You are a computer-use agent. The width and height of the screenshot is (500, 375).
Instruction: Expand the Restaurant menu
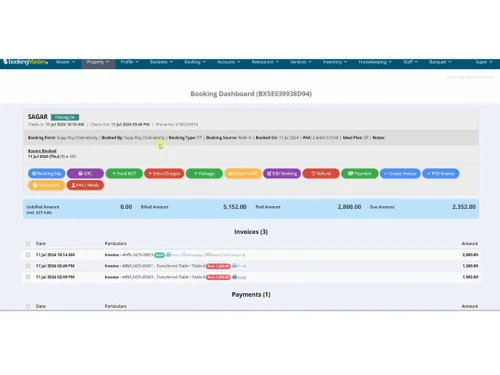coord(265,62)
